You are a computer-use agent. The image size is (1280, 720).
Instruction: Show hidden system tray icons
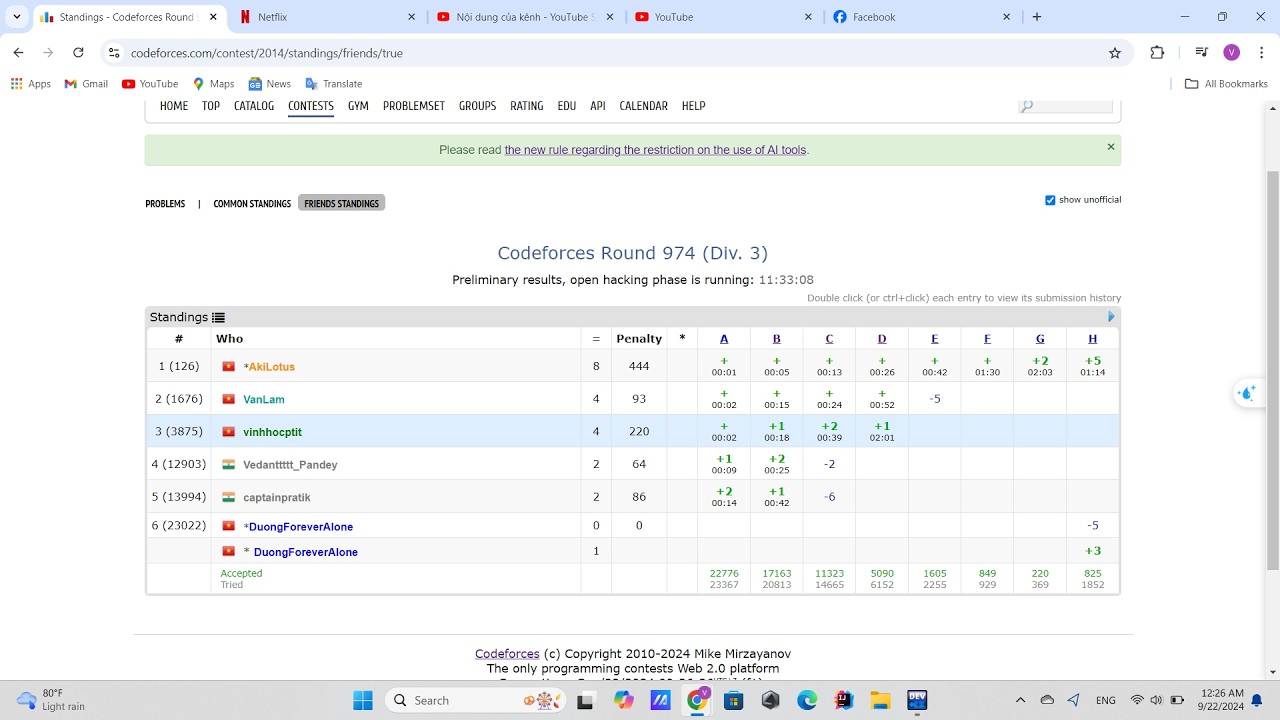[x=1020, y=700]
